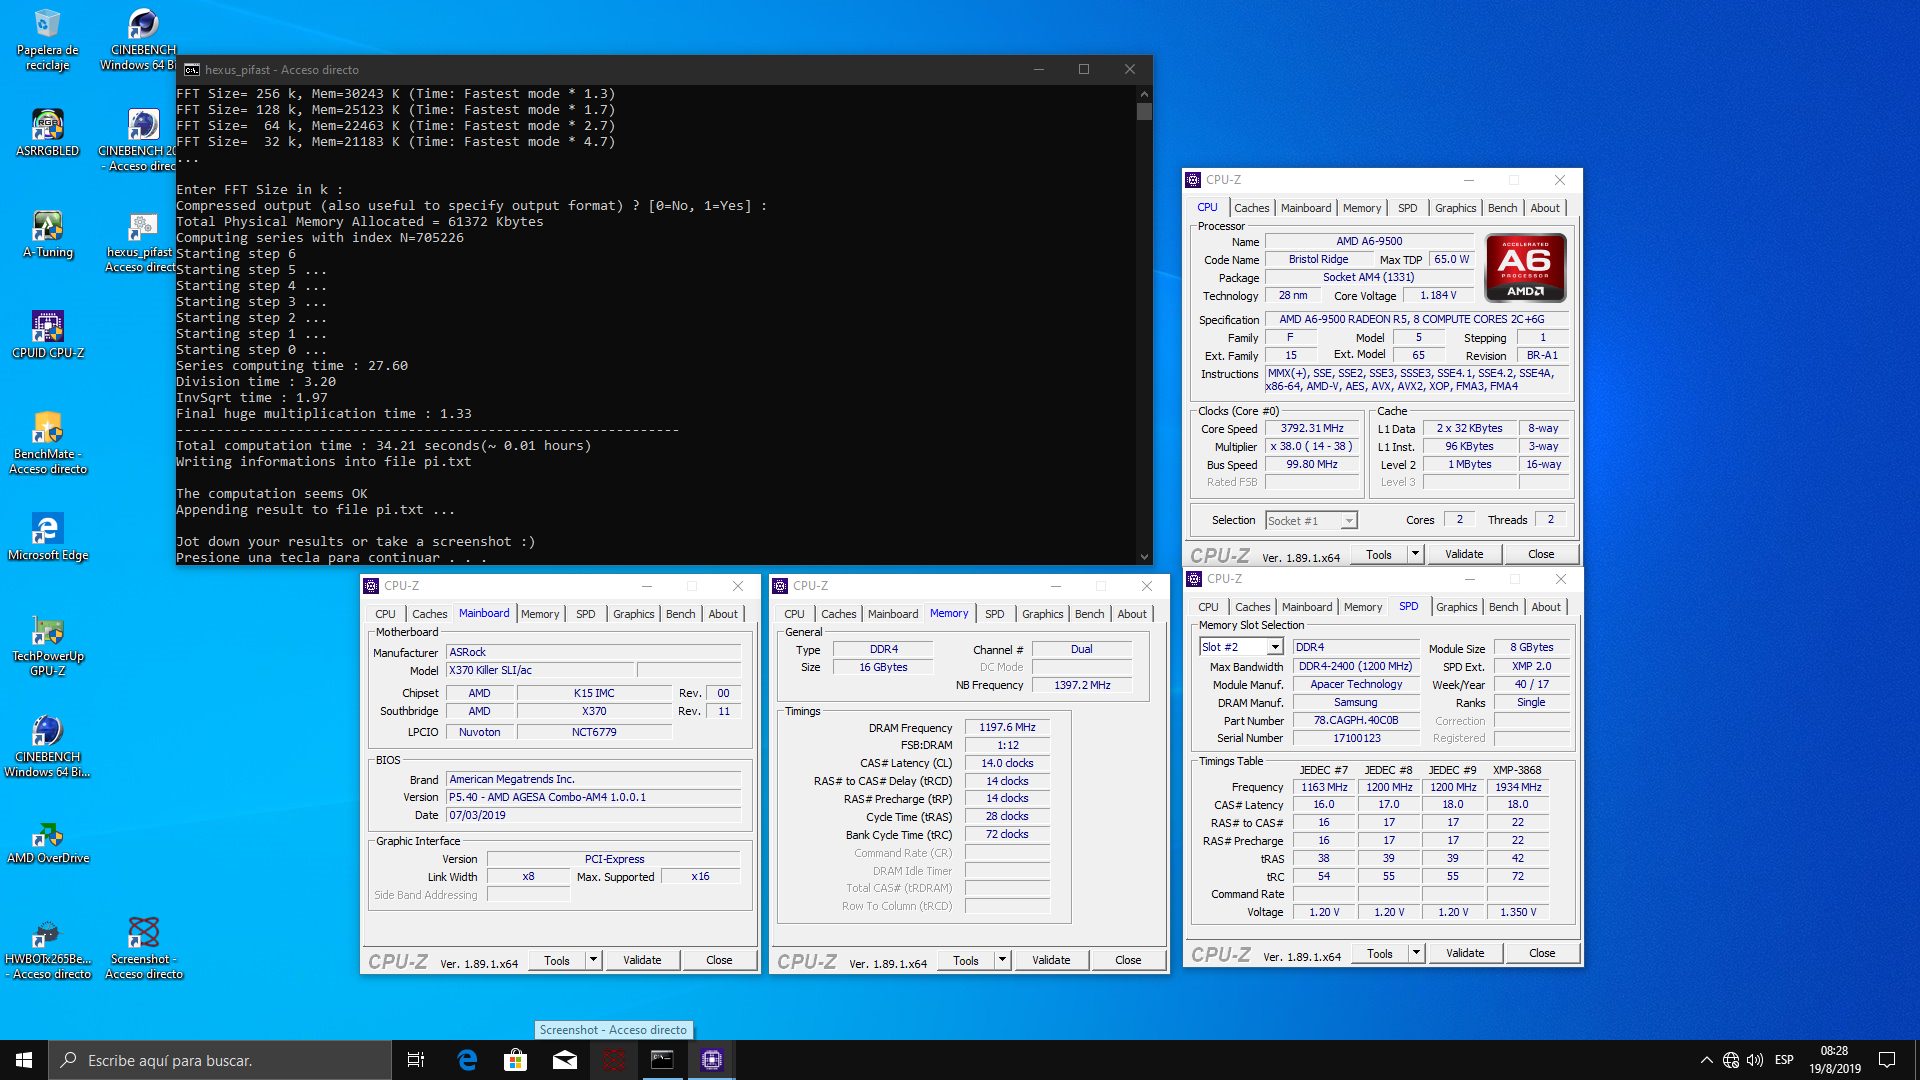This screenshot has width=1920, height=1080.
Task: Launch BenchMate desktop shortcut
Action: (47, 443)
